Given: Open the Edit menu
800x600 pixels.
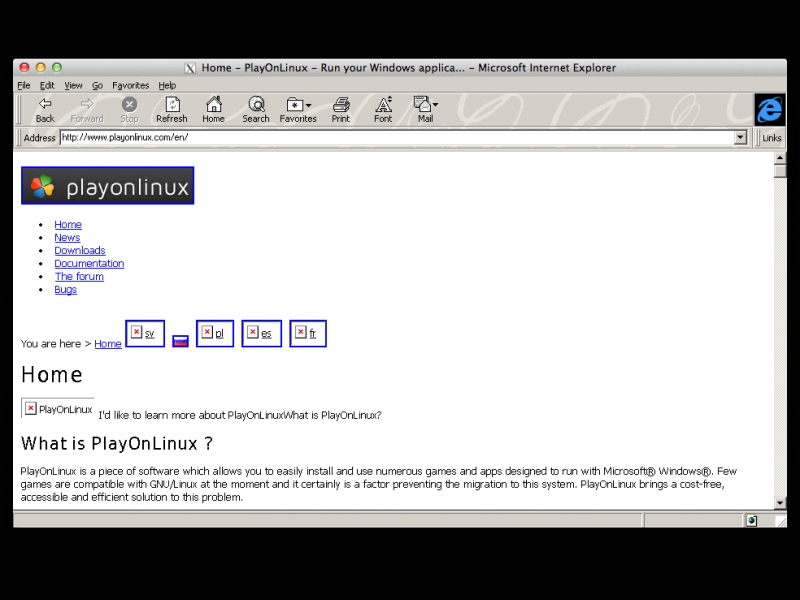Looking at the screenshot, I should coord(47,85).
